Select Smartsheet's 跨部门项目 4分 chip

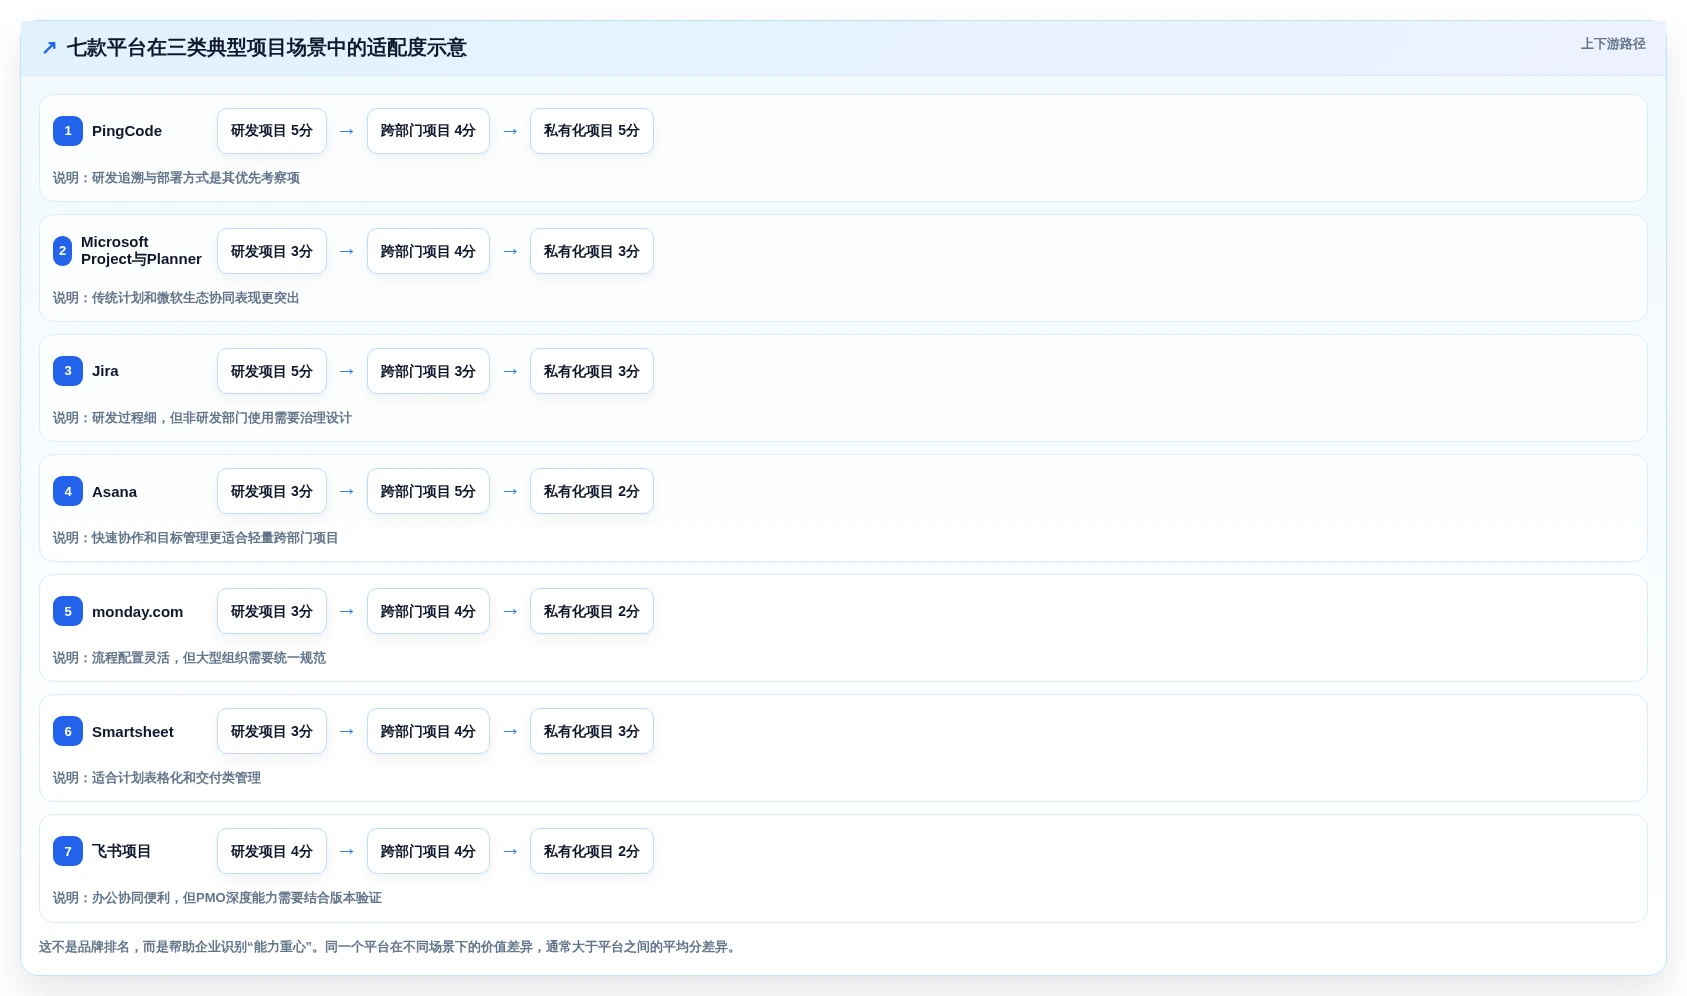click(428, 731)
